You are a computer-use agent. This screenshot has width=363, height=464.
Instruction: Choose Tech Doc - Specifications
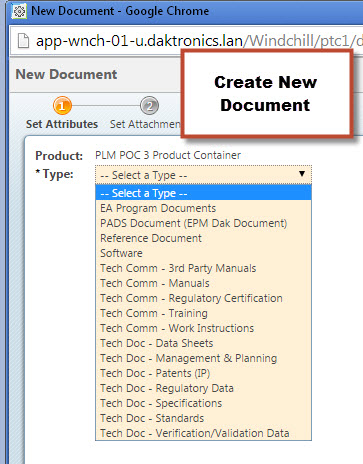click(203, 403)
